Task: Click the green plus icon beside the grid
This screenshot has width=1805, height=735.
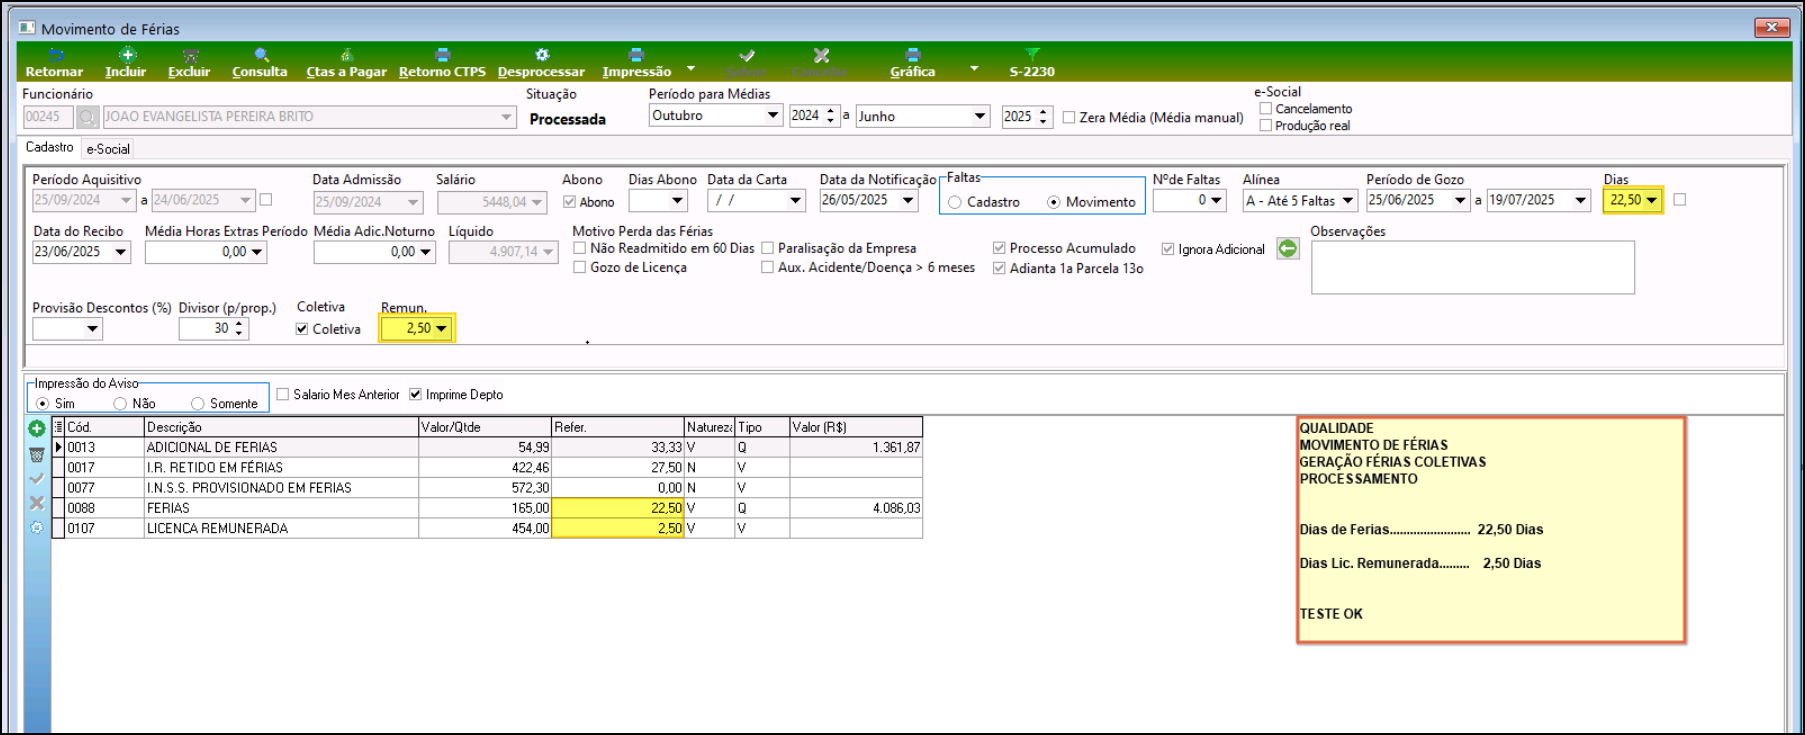Action: pos(37,429)
